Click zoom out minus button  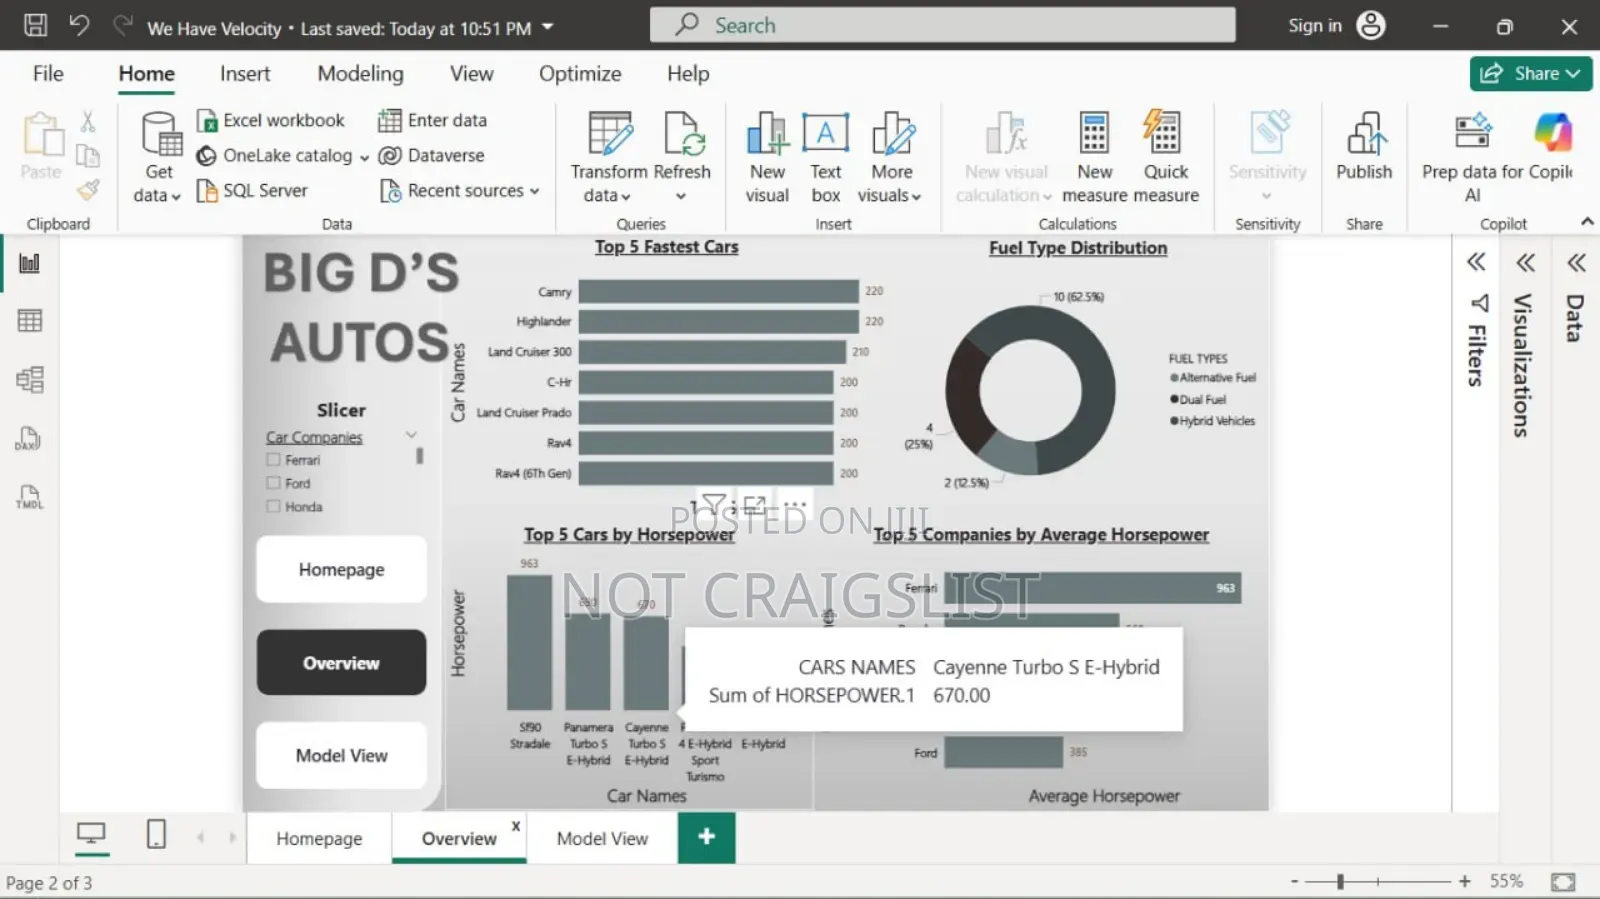(1295, 881)
